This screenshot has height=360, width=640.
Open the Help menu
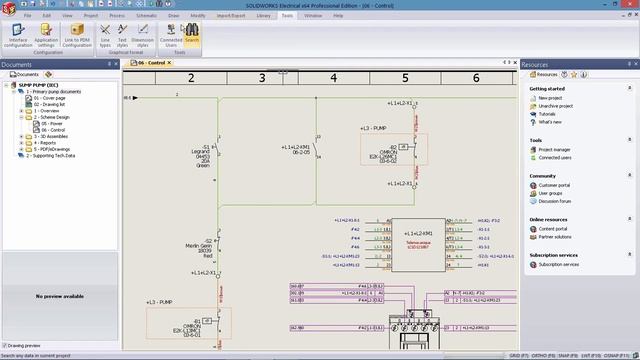(338, 16)
